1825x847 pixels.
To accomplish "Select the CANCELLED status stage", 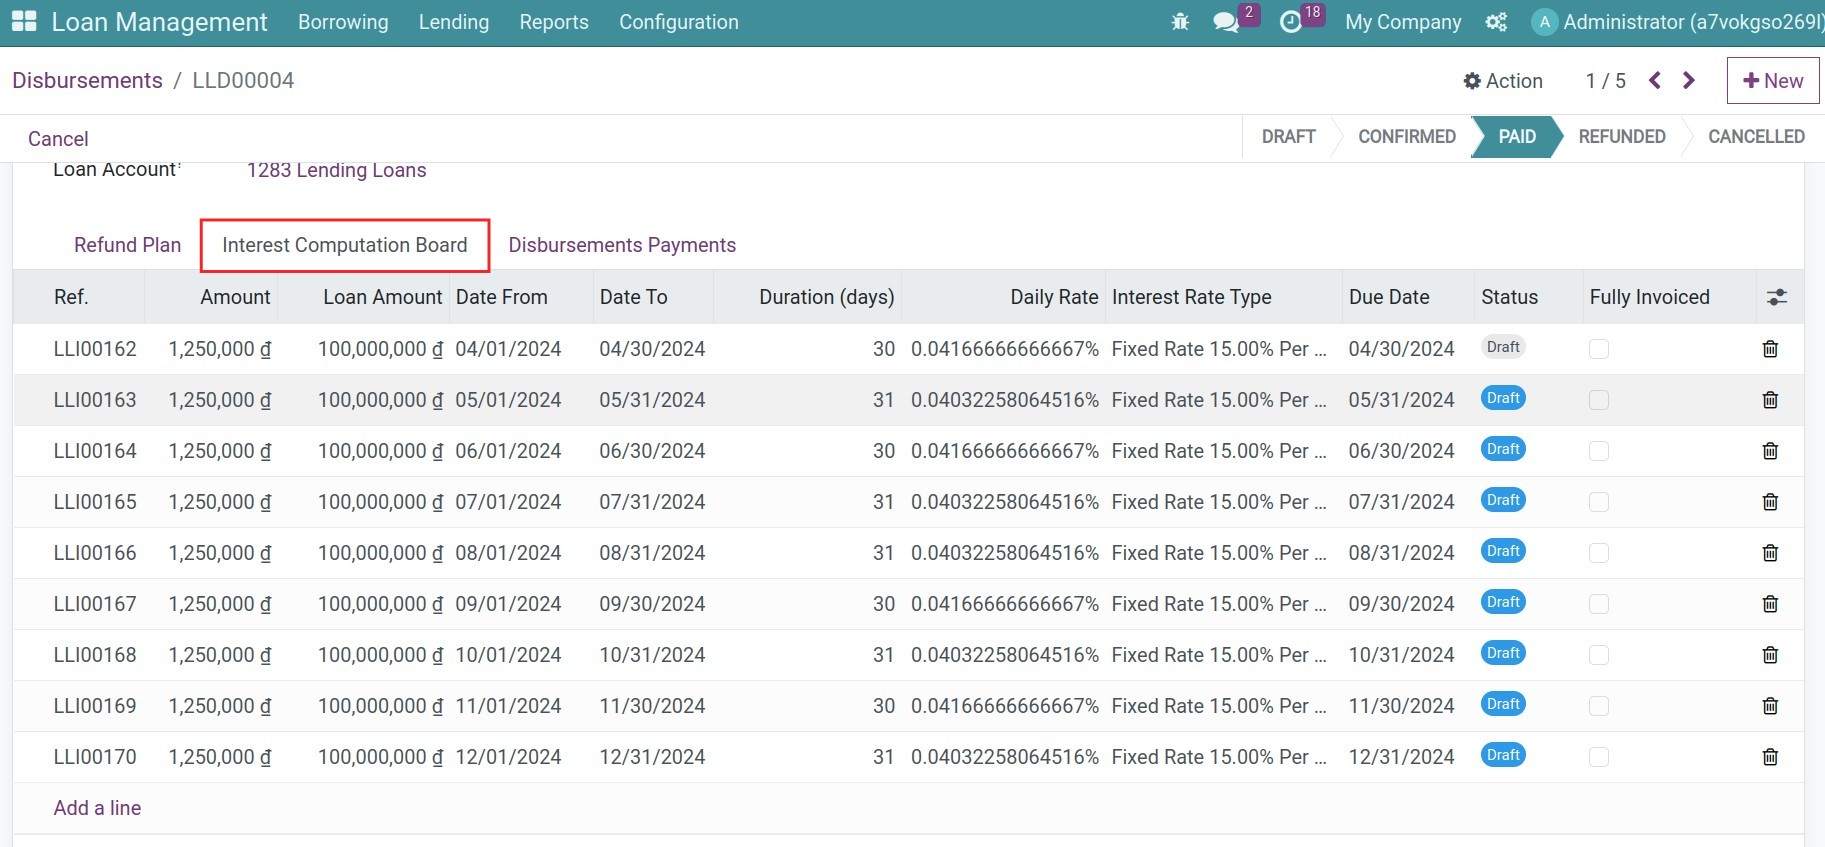I will [1756, 137].
